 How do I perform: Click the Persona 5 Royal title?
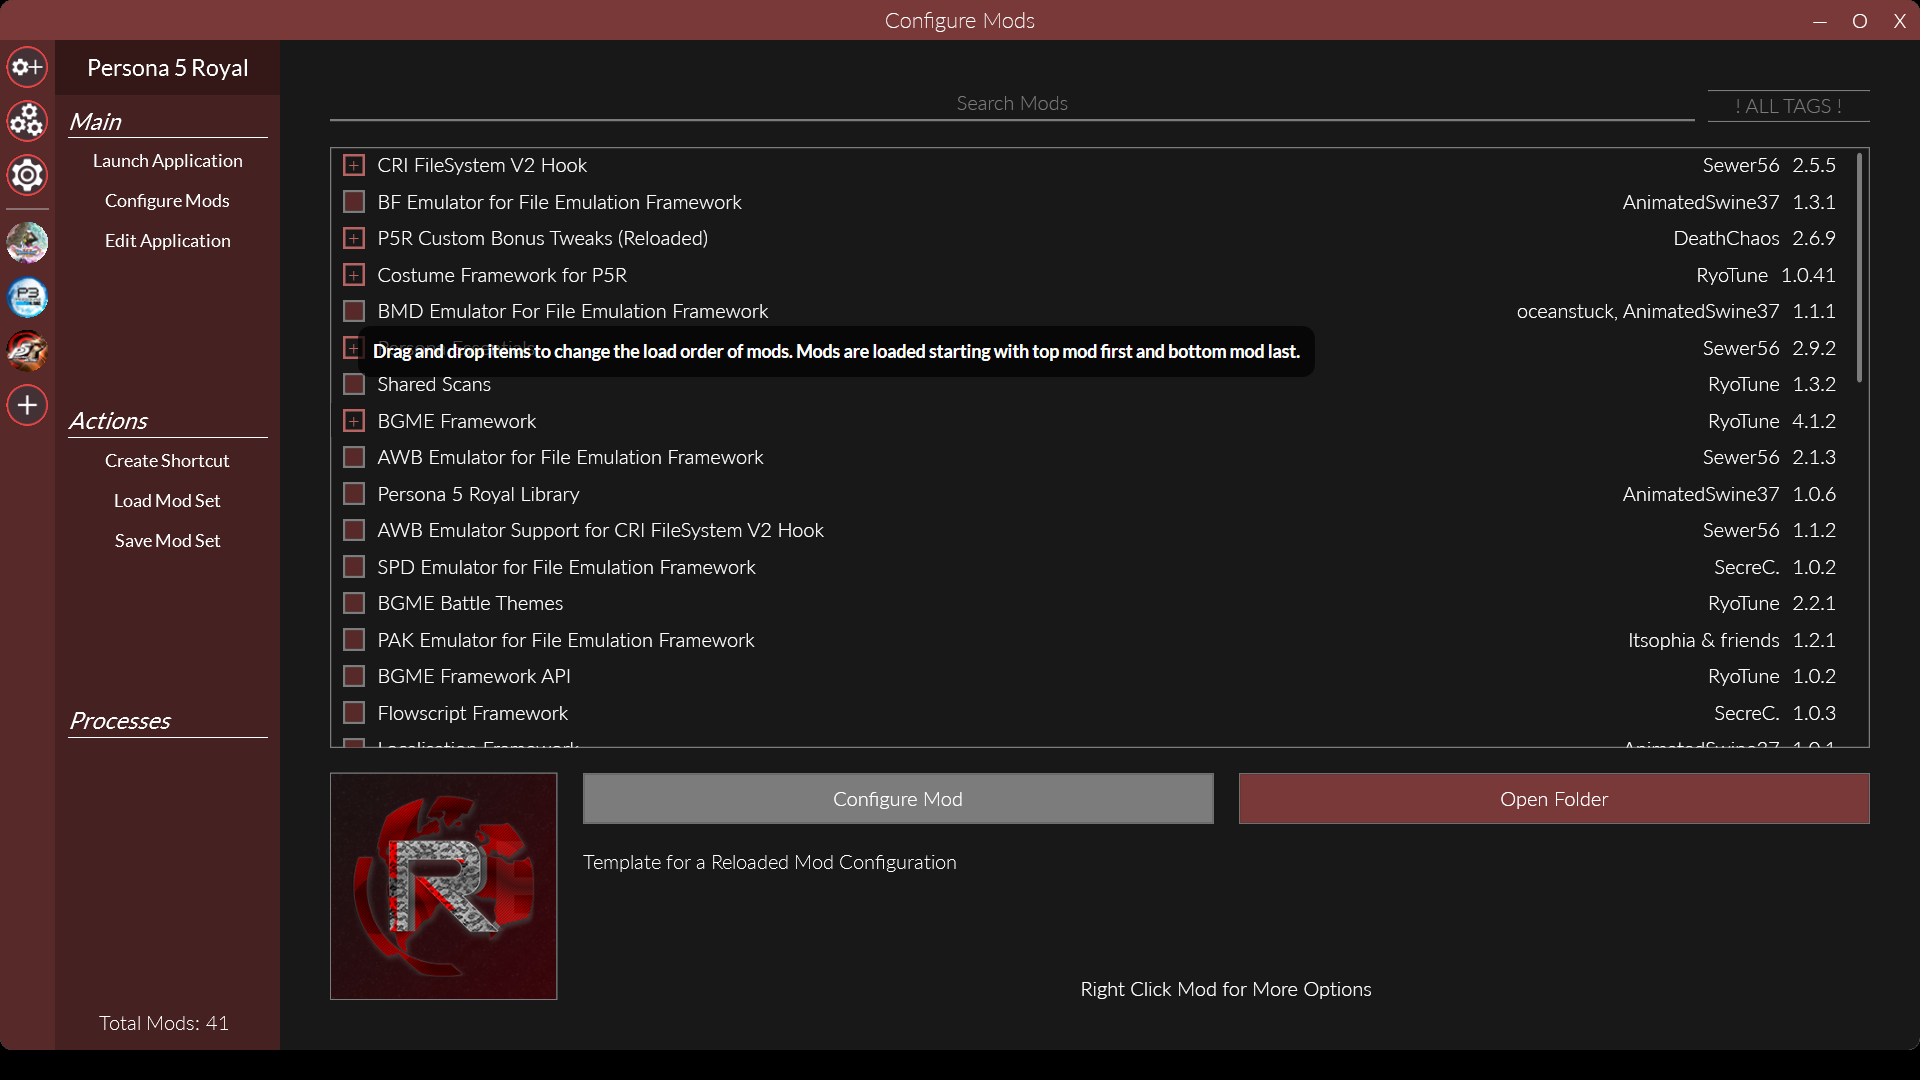click(x=168, y=68)
